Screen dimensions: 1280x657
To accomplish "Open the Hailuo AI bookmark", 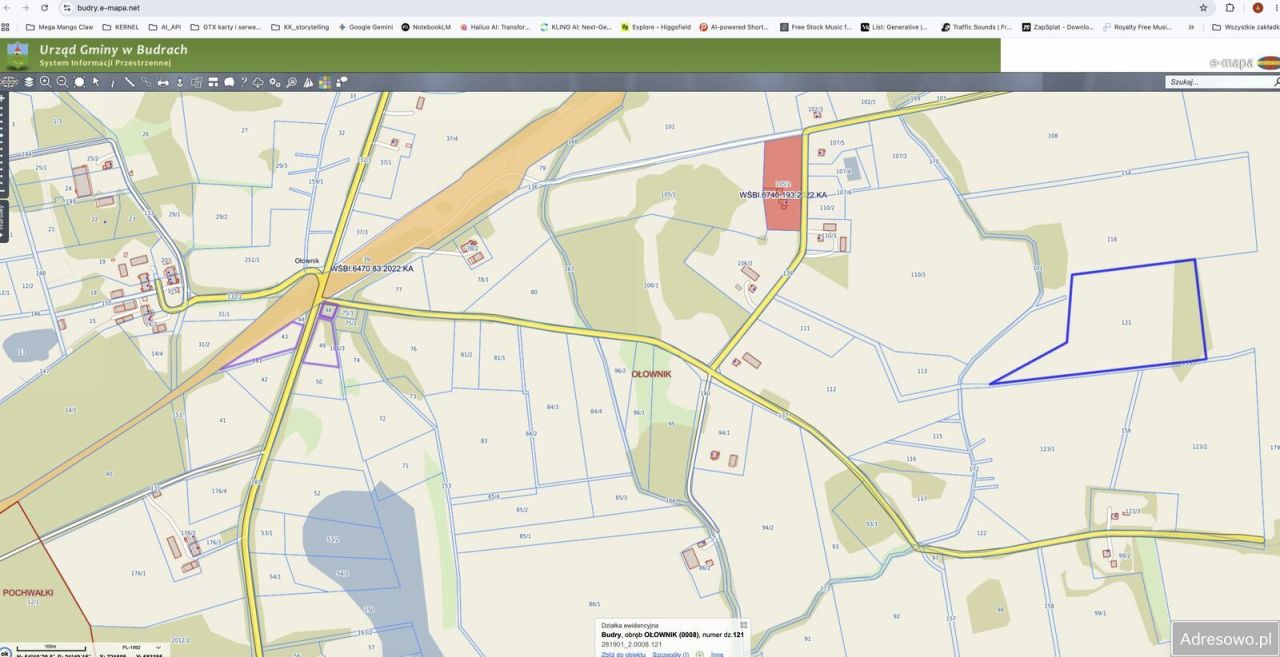I will point(495,27).
